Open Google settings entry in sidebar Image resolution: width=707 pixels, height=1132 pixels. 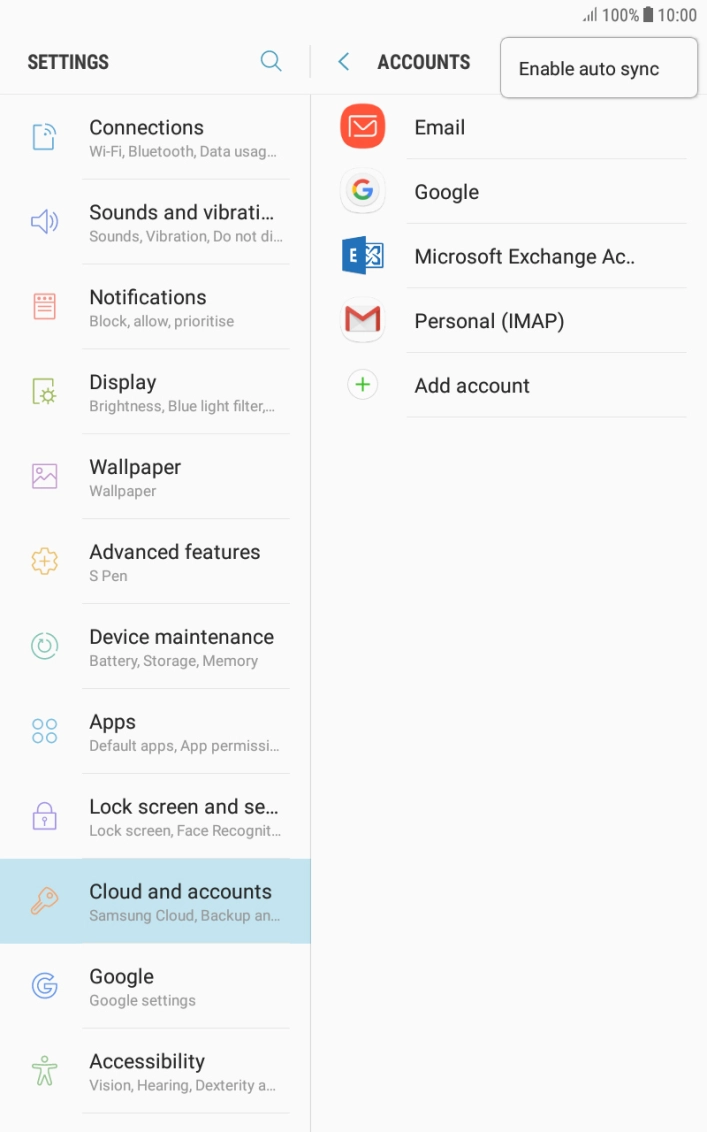(x=155, y=986)
